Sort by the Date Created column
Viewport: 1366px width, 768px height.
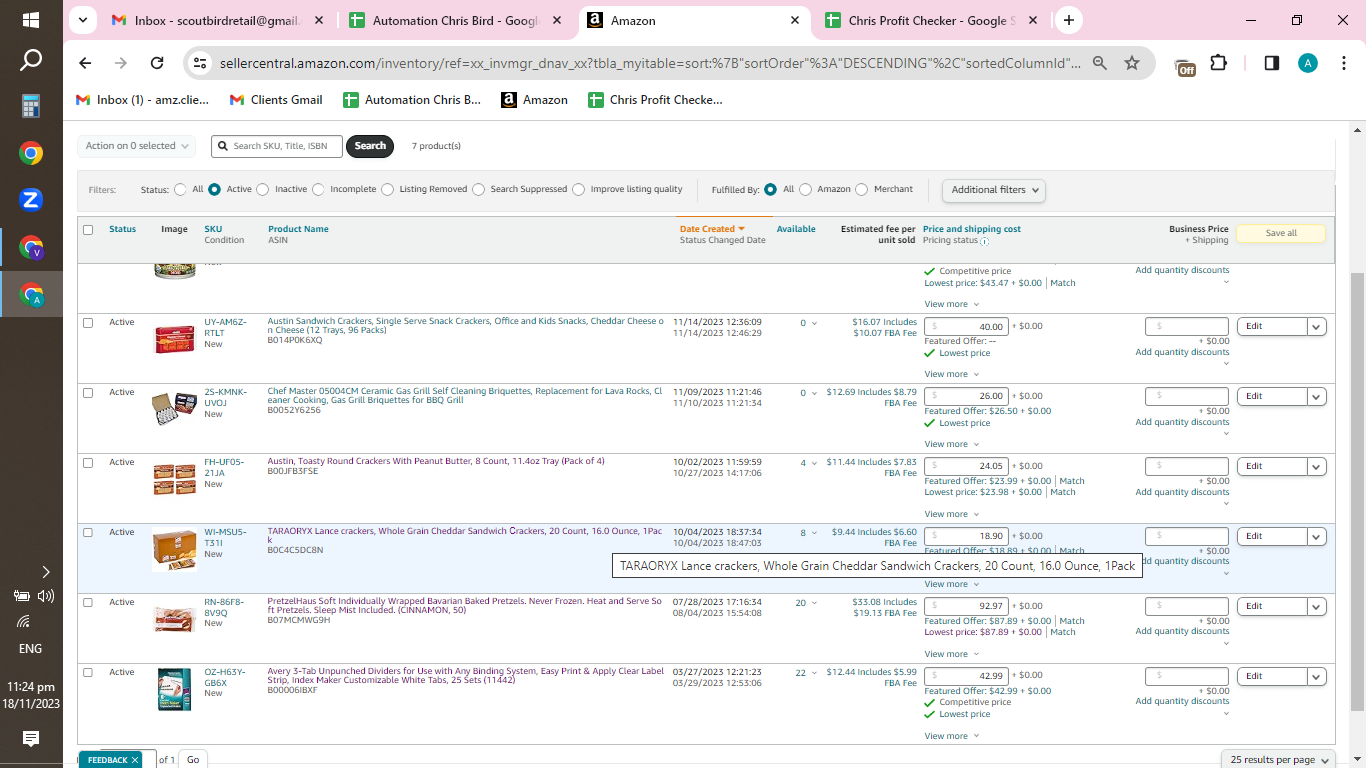pyautogui.click(x=712, y=229)
